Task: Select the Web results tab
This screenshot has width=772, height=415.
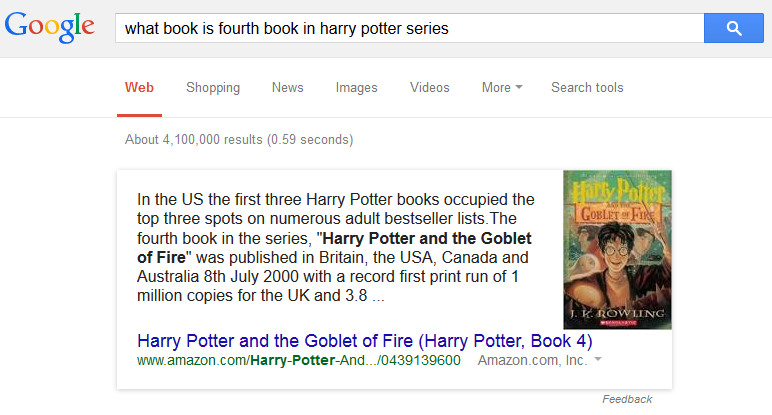Action: pos(139,87)
